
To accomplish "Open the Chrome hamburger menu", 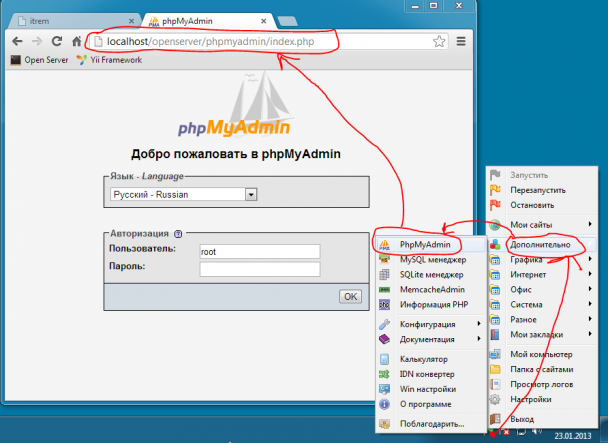I will point(461,41).
